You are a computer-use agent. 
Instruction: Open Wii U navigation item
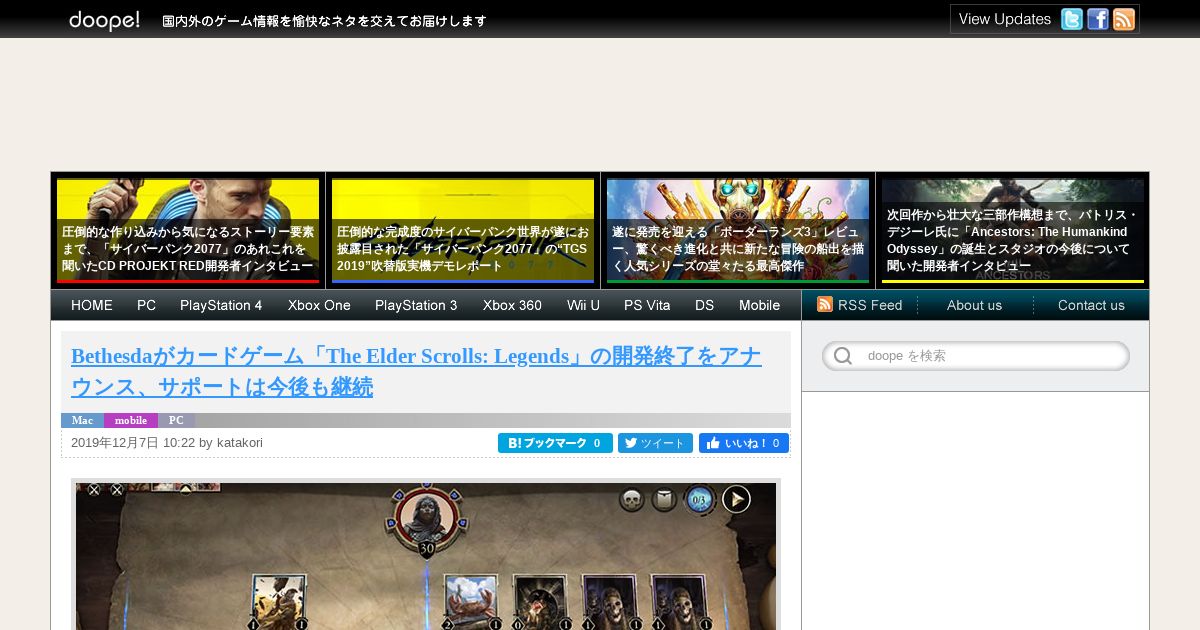[583, 305]
